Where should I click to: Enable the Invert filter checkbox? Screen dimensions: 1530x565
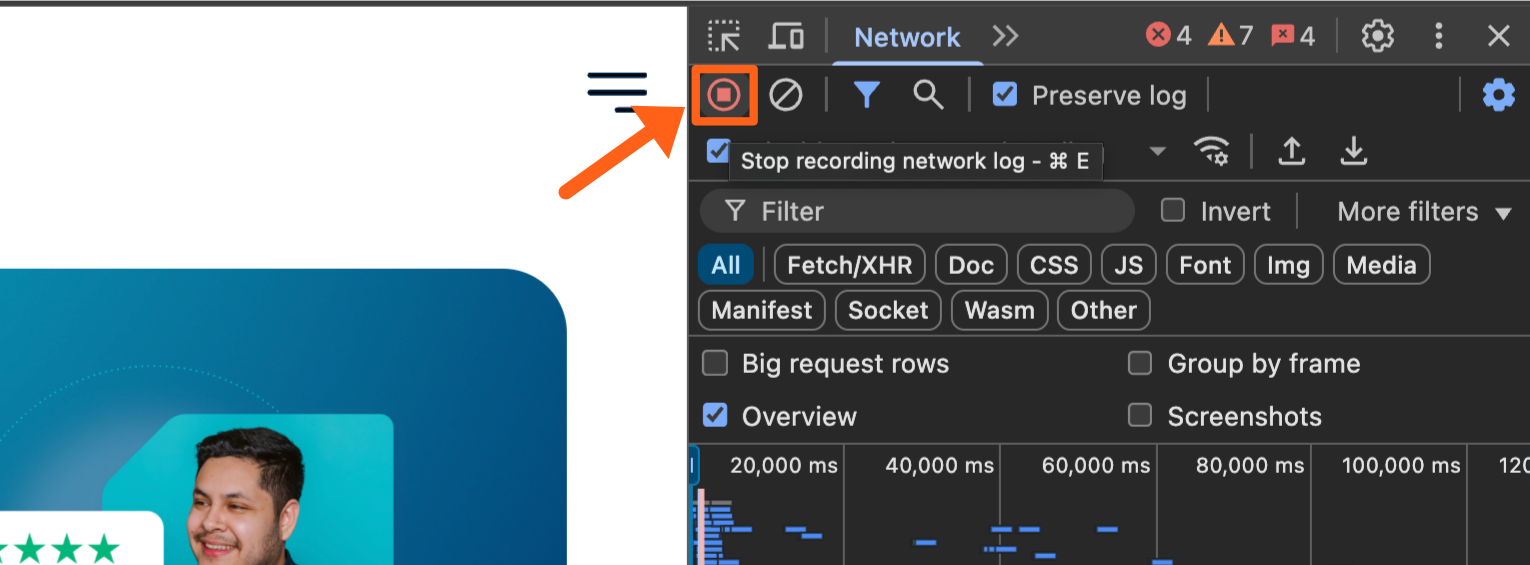click(x=1173, y=211)
